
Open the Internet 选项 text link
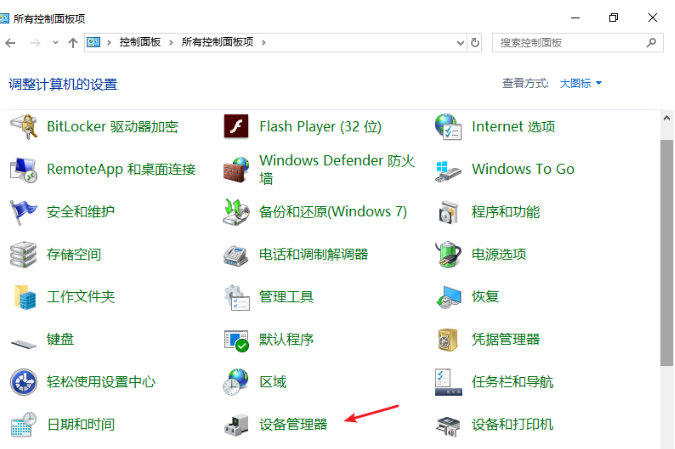[x=513, y=127]
